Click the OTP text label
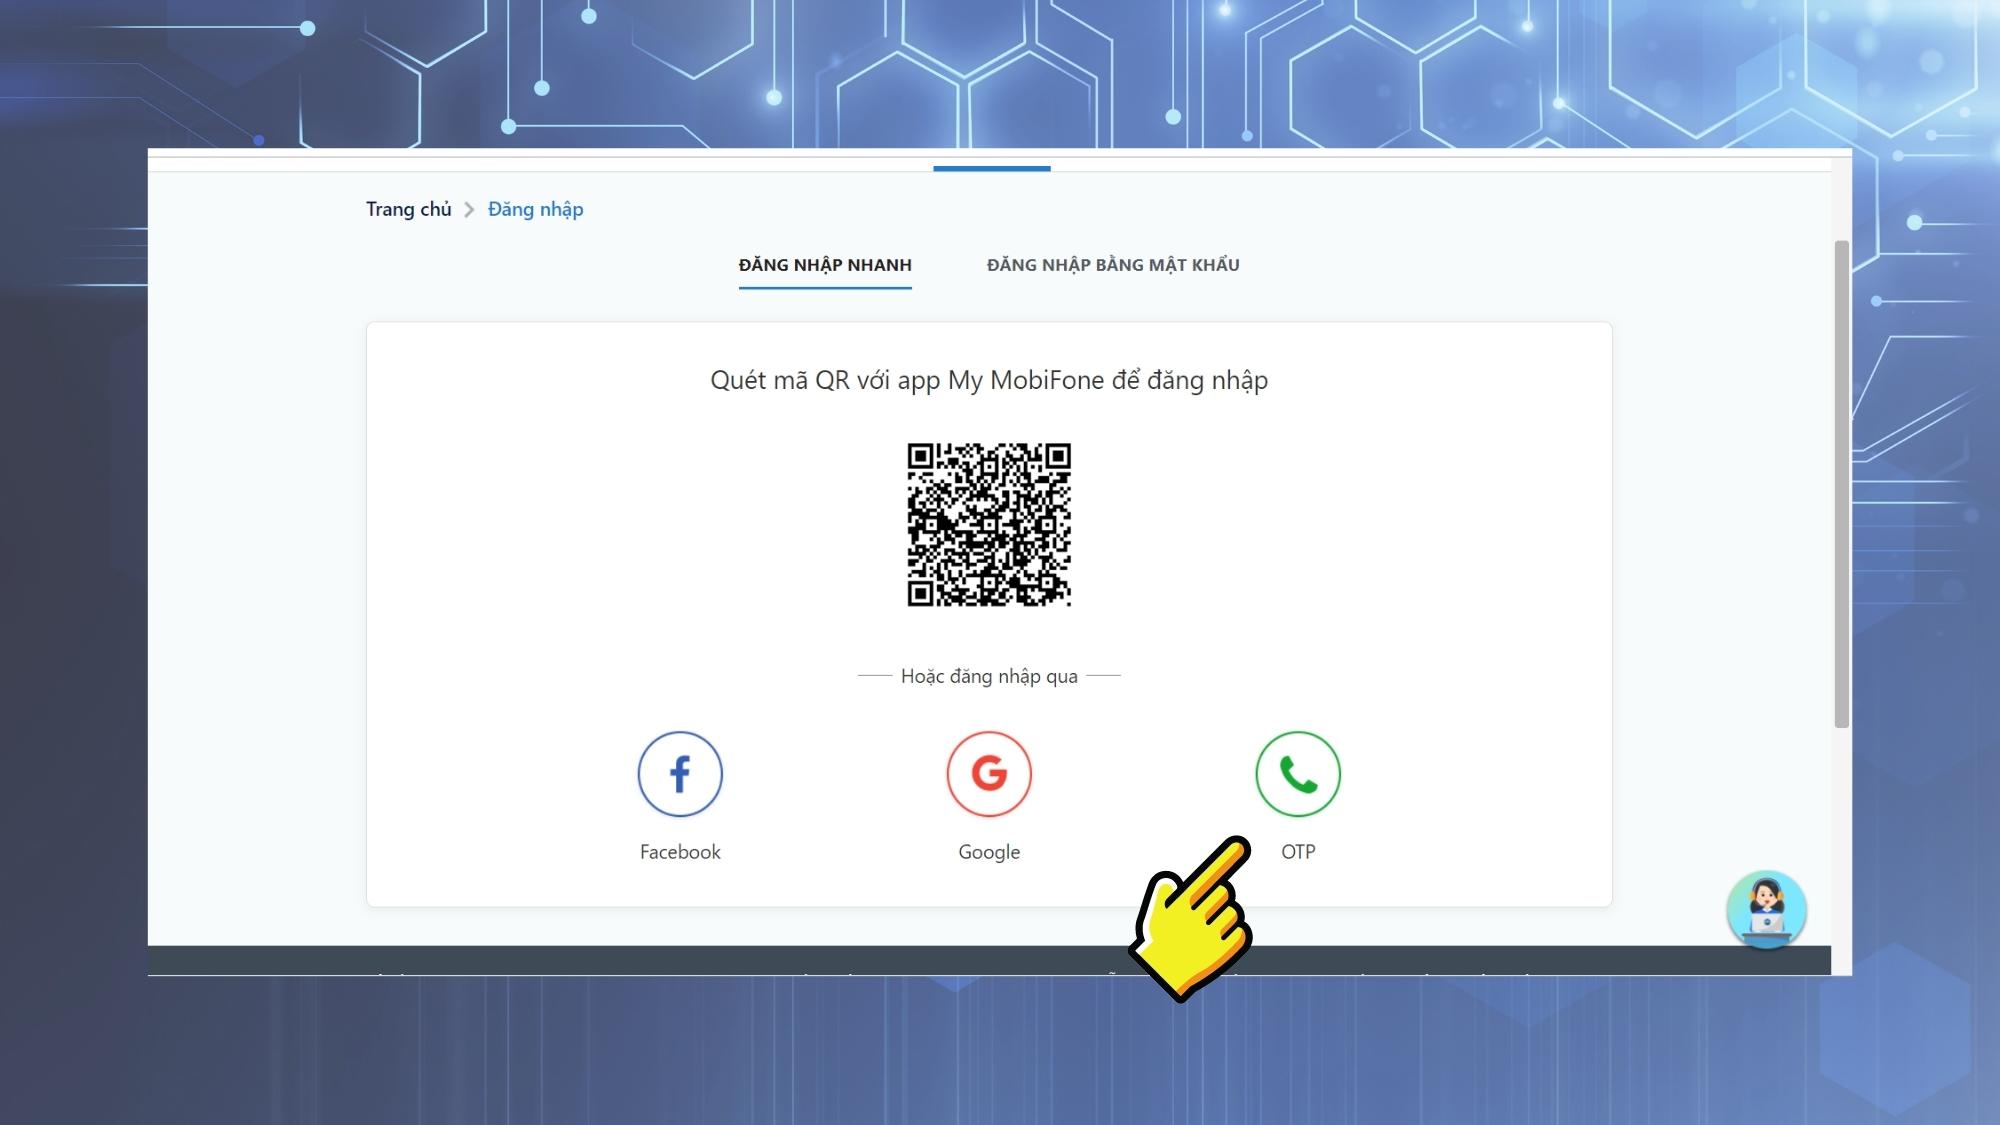The image size is (2000, 1125). (1298, 852)
